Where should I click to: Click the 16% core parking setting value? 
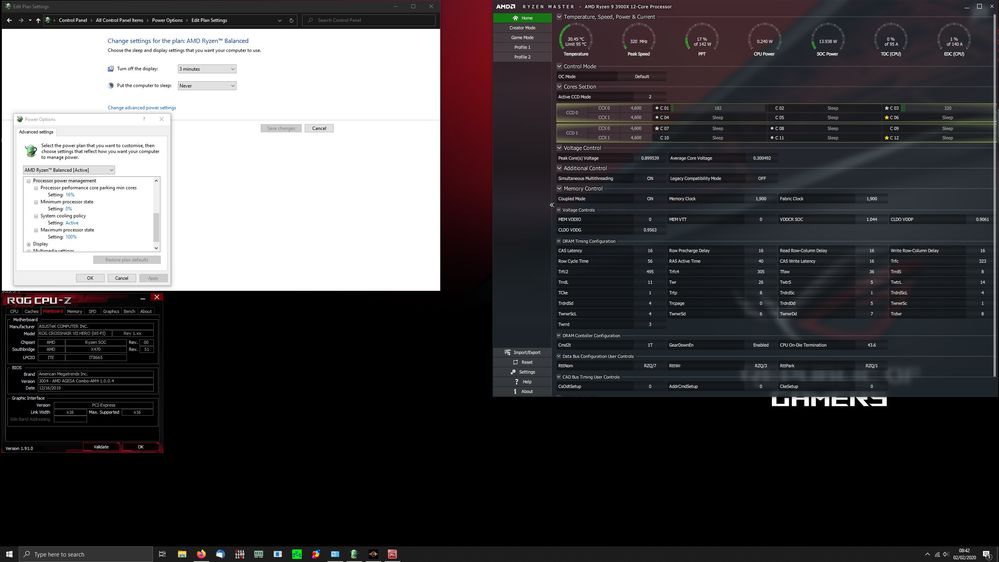click(x=70, y=195)
